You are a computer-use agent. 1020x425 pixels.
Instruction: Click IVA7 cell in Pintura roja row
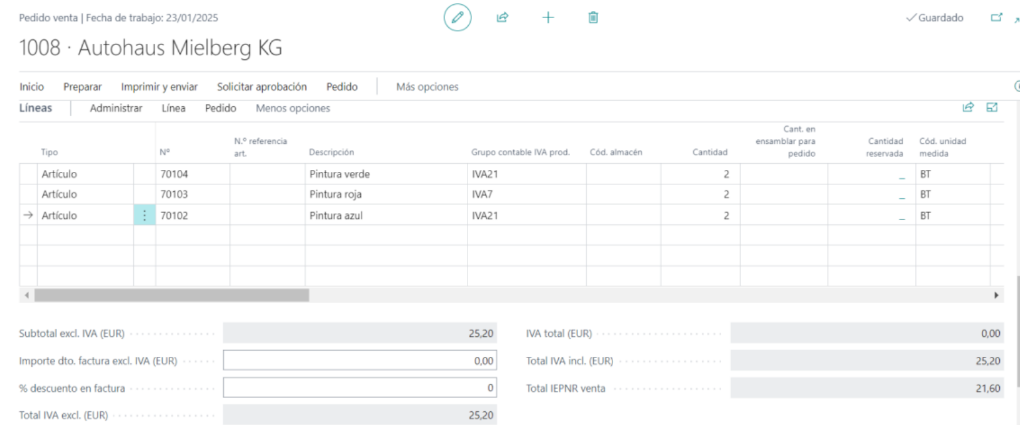527,194
